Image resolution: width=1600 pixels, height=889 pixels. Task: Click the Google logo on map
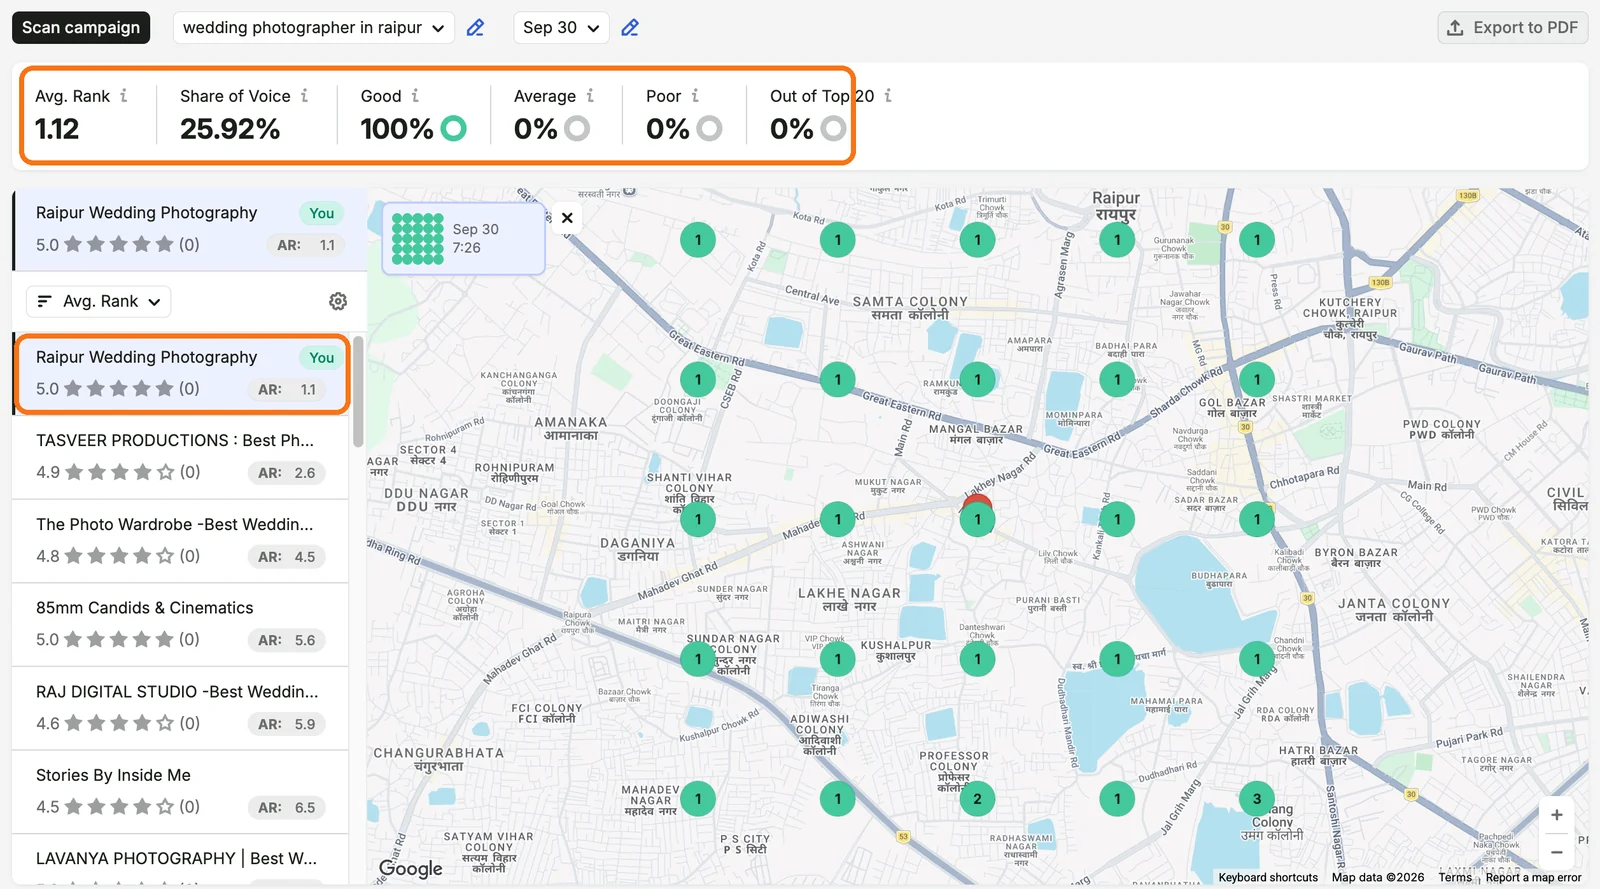click(x=410, y=869)
